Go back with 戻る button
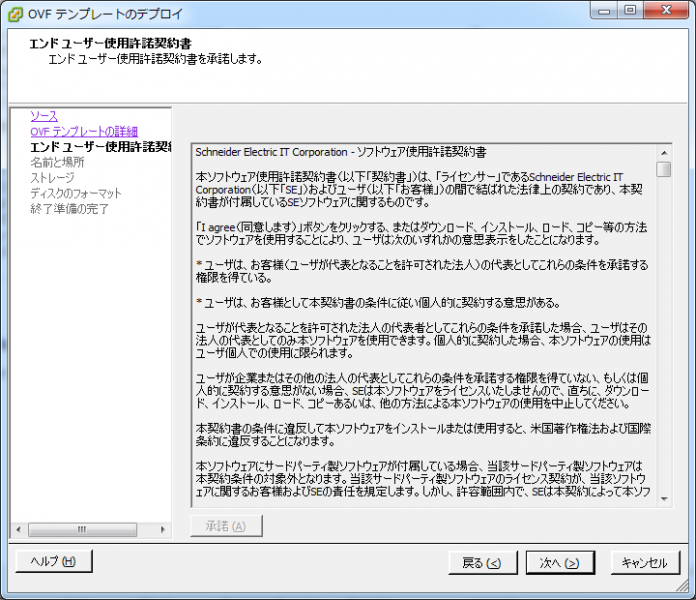 (x=482, y=563)
